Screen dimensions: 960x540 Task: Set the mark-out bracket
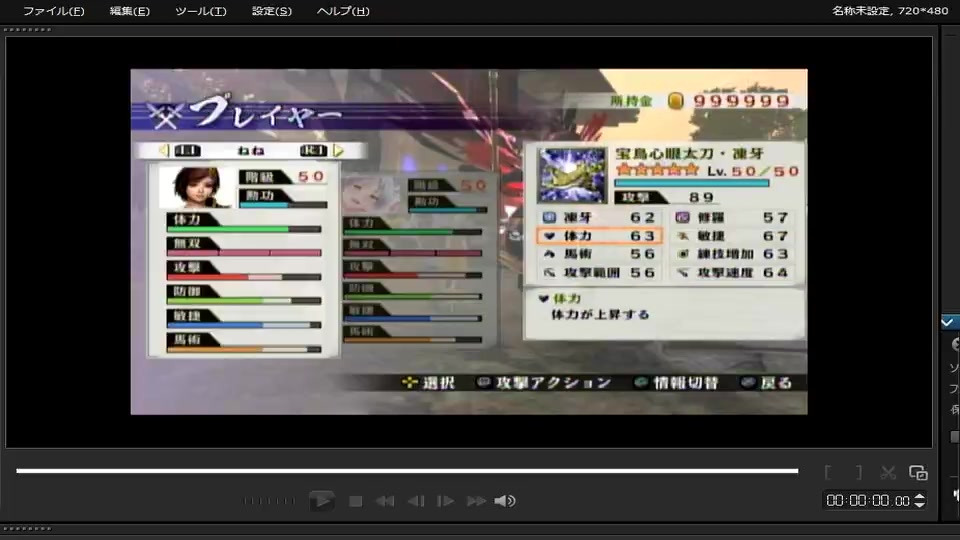coord(858,472)
